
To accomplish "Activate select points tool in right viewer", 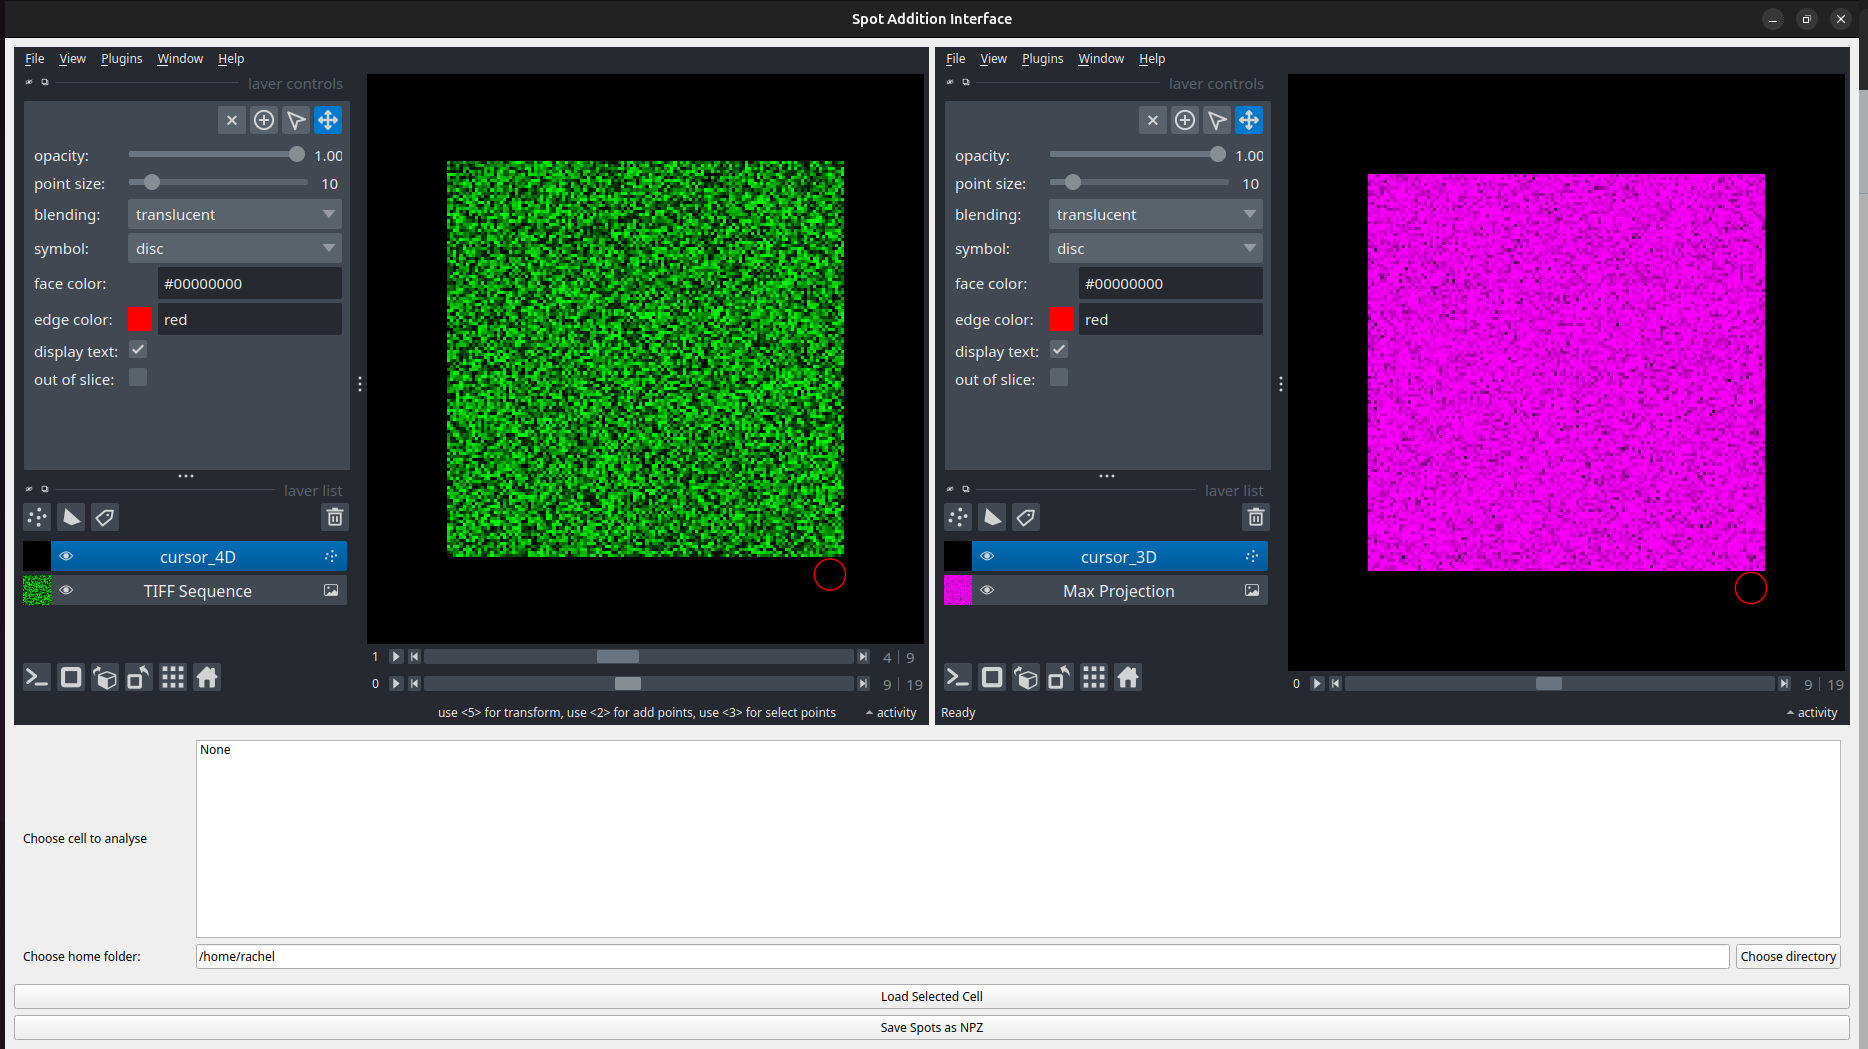I will pos(1217,120).
